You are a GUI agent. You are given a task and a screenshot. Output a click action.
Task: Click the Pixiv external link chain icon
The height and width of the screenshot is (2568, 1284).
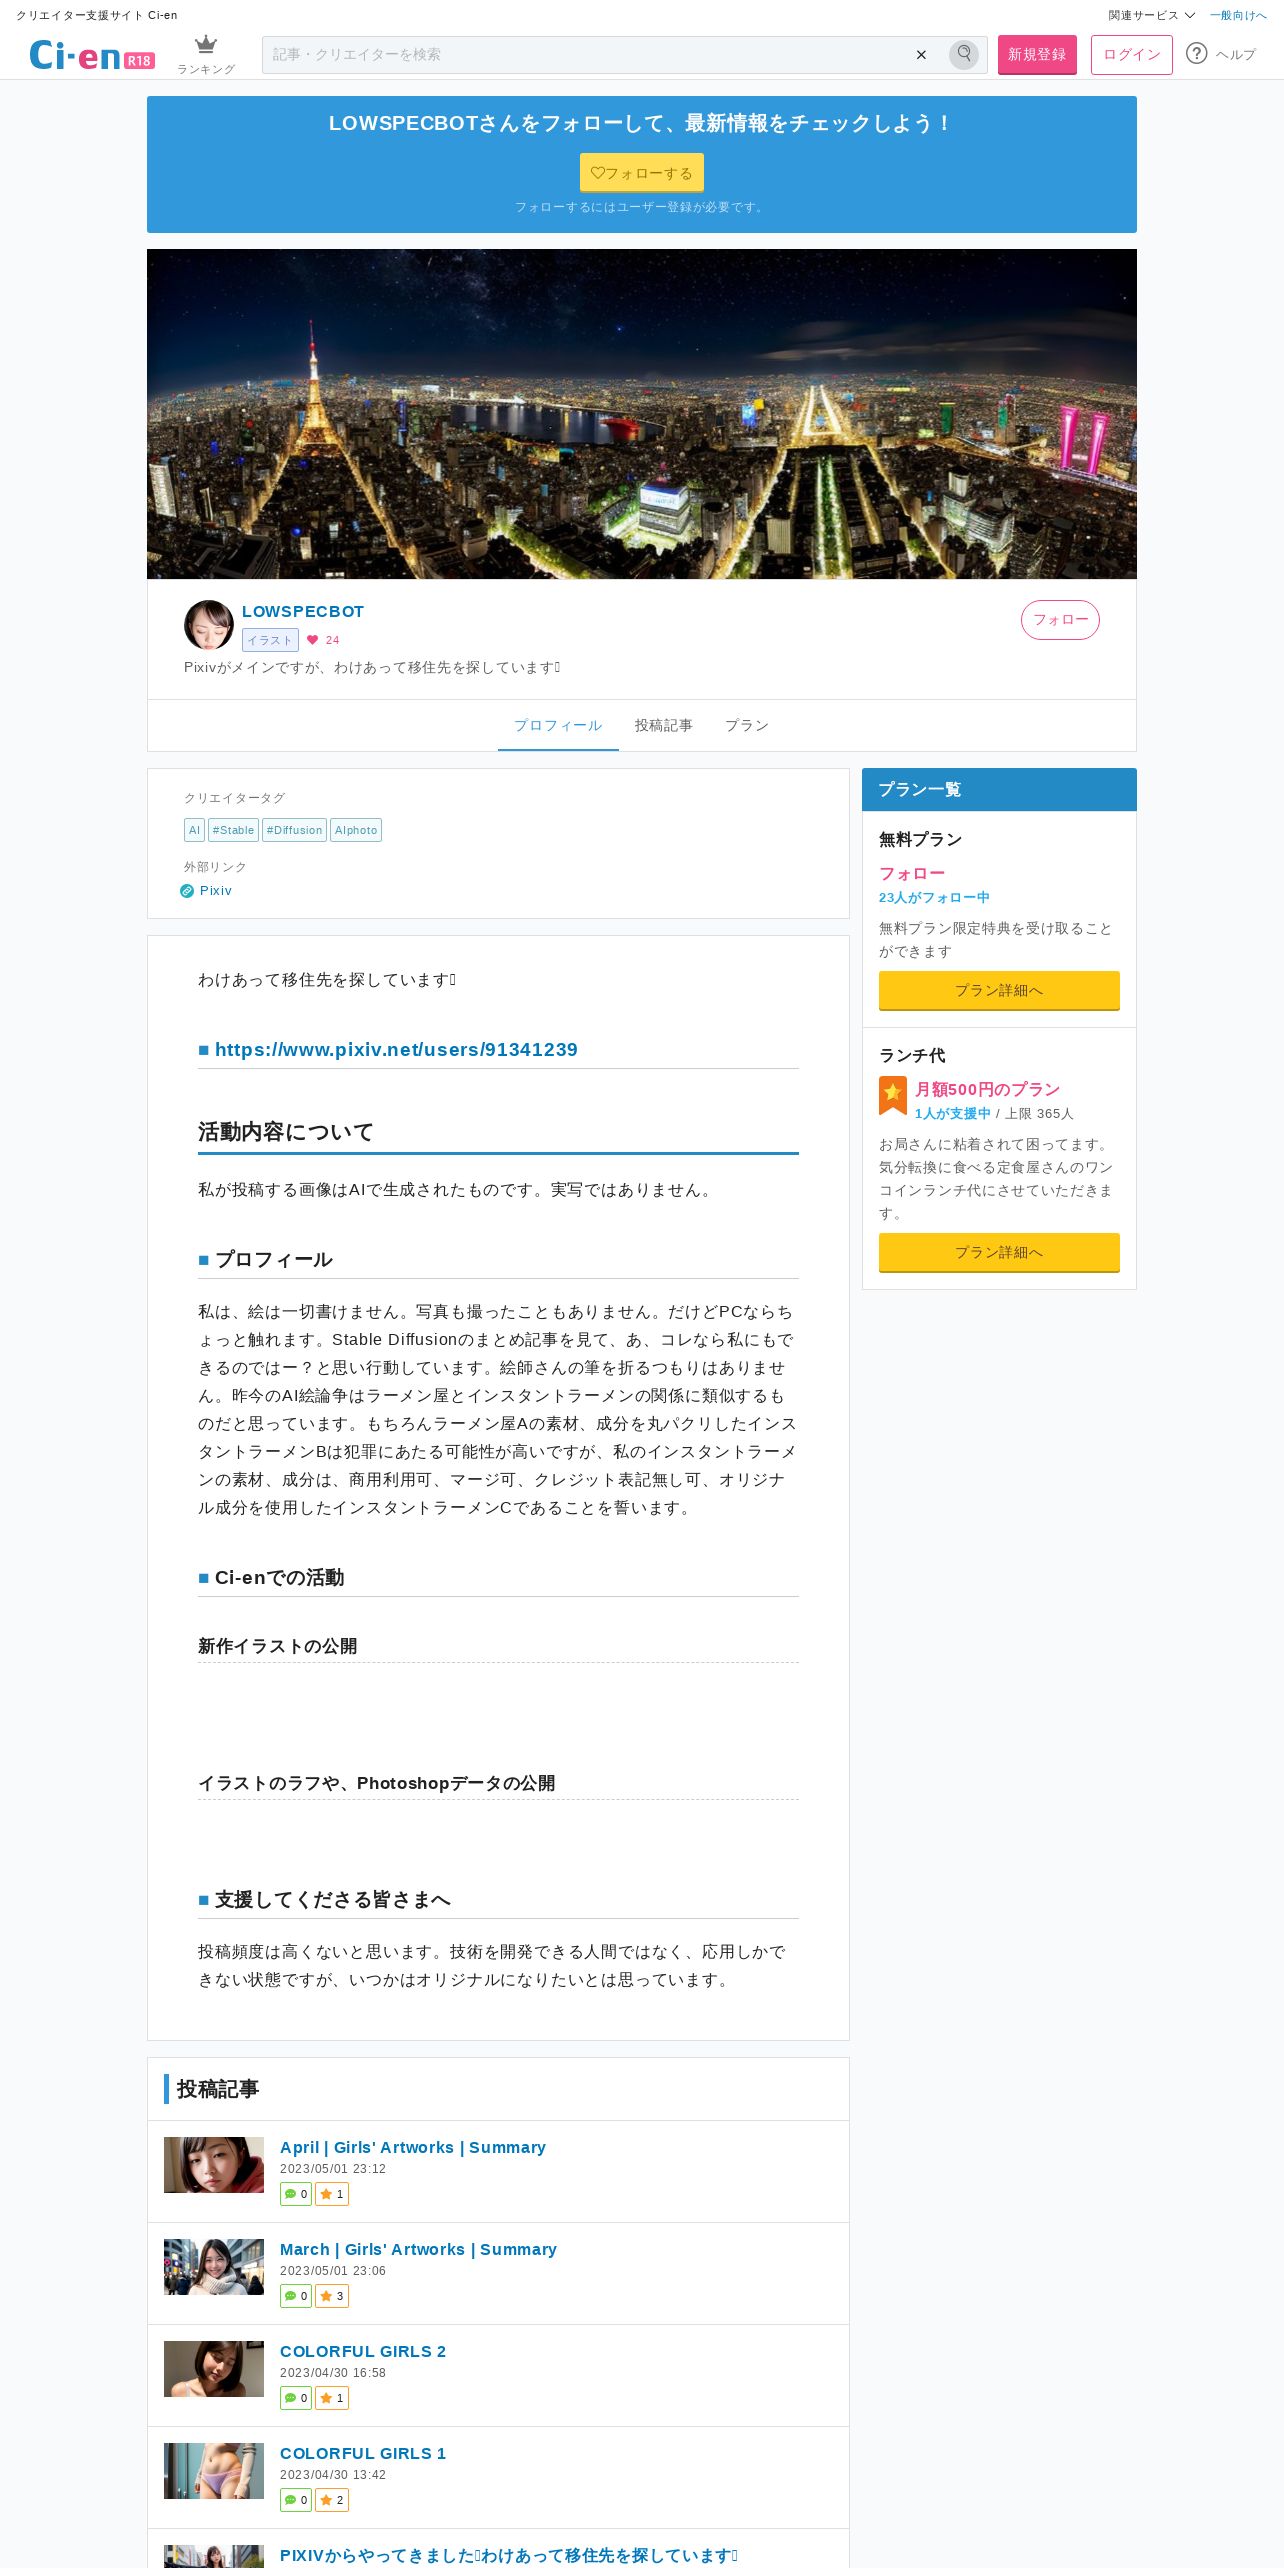point(187,891)
